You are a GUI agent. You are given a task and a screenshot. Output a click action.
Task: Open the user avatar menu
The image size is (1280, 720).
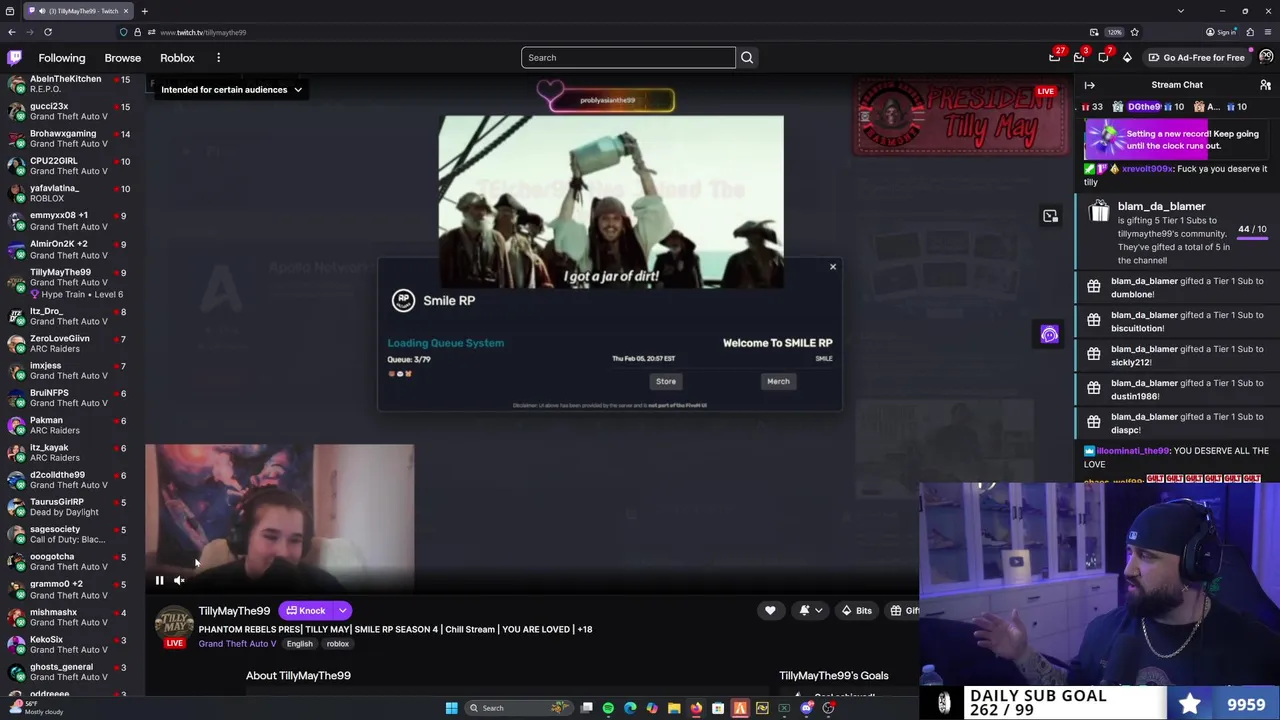[x=1266, y=57]
